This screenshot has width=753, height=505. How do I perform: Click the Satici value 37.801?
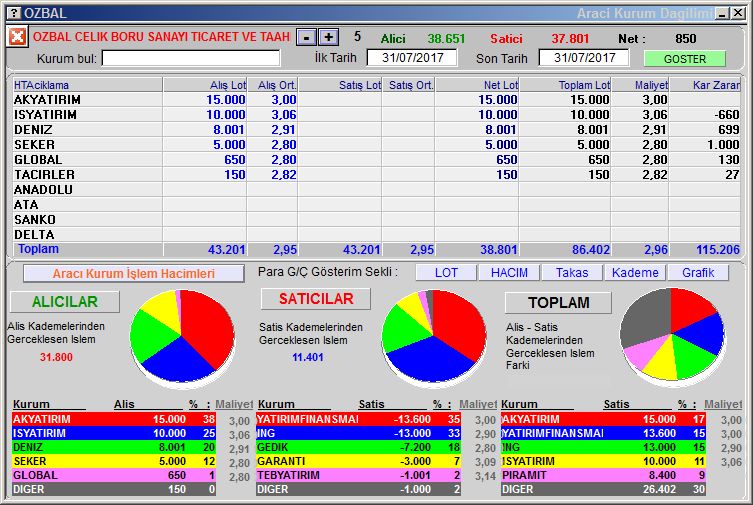pyautogui.click(x=570, y=38)
